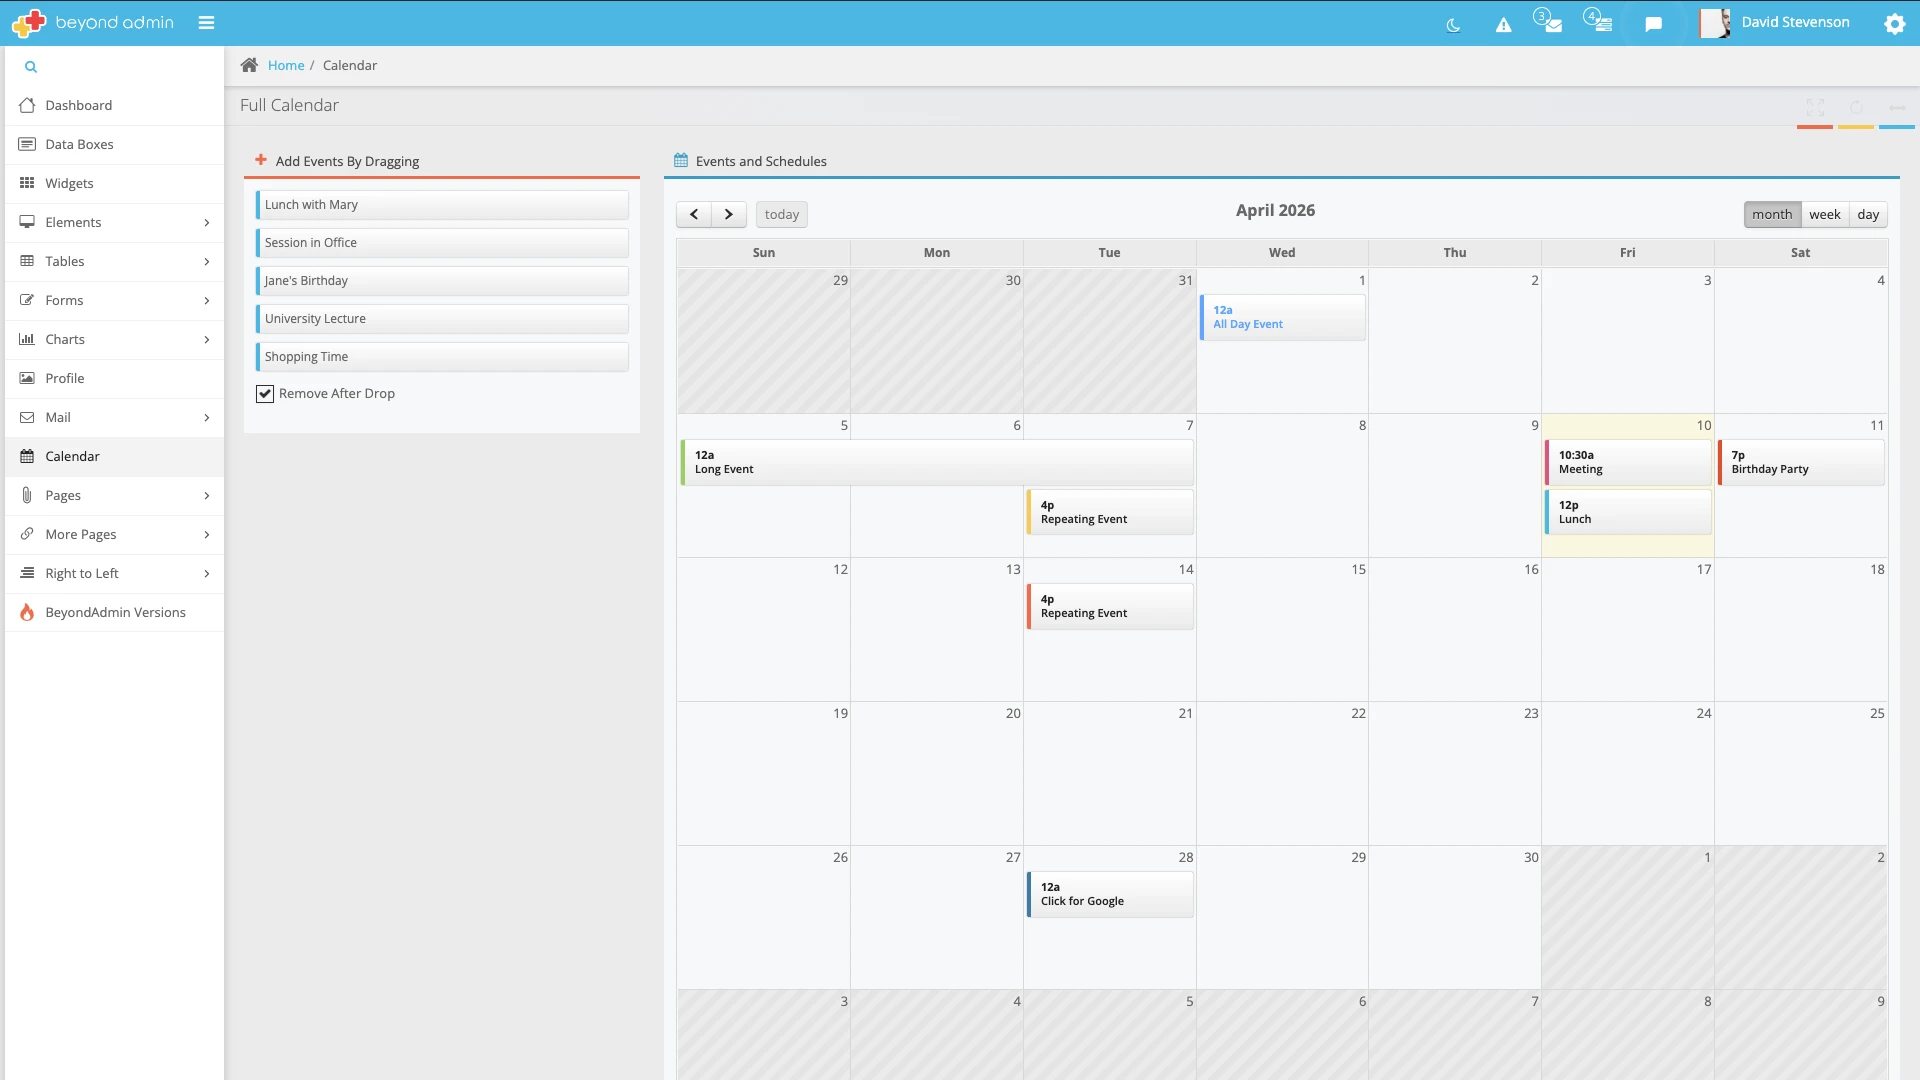Go to next month arrow
This screenshot has width=1920, height=1080.
[x=729, y=214]
